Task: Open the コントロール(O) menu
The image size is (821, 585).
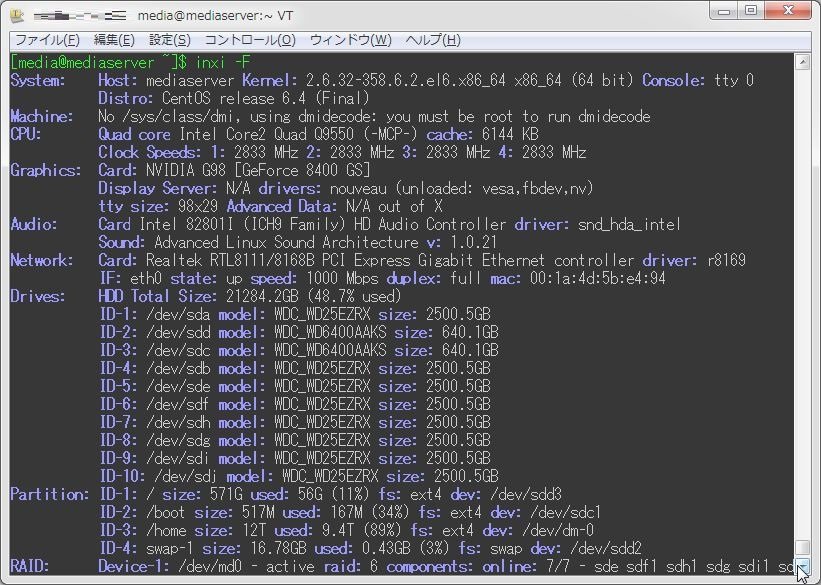Action: [x=250, y=40]
